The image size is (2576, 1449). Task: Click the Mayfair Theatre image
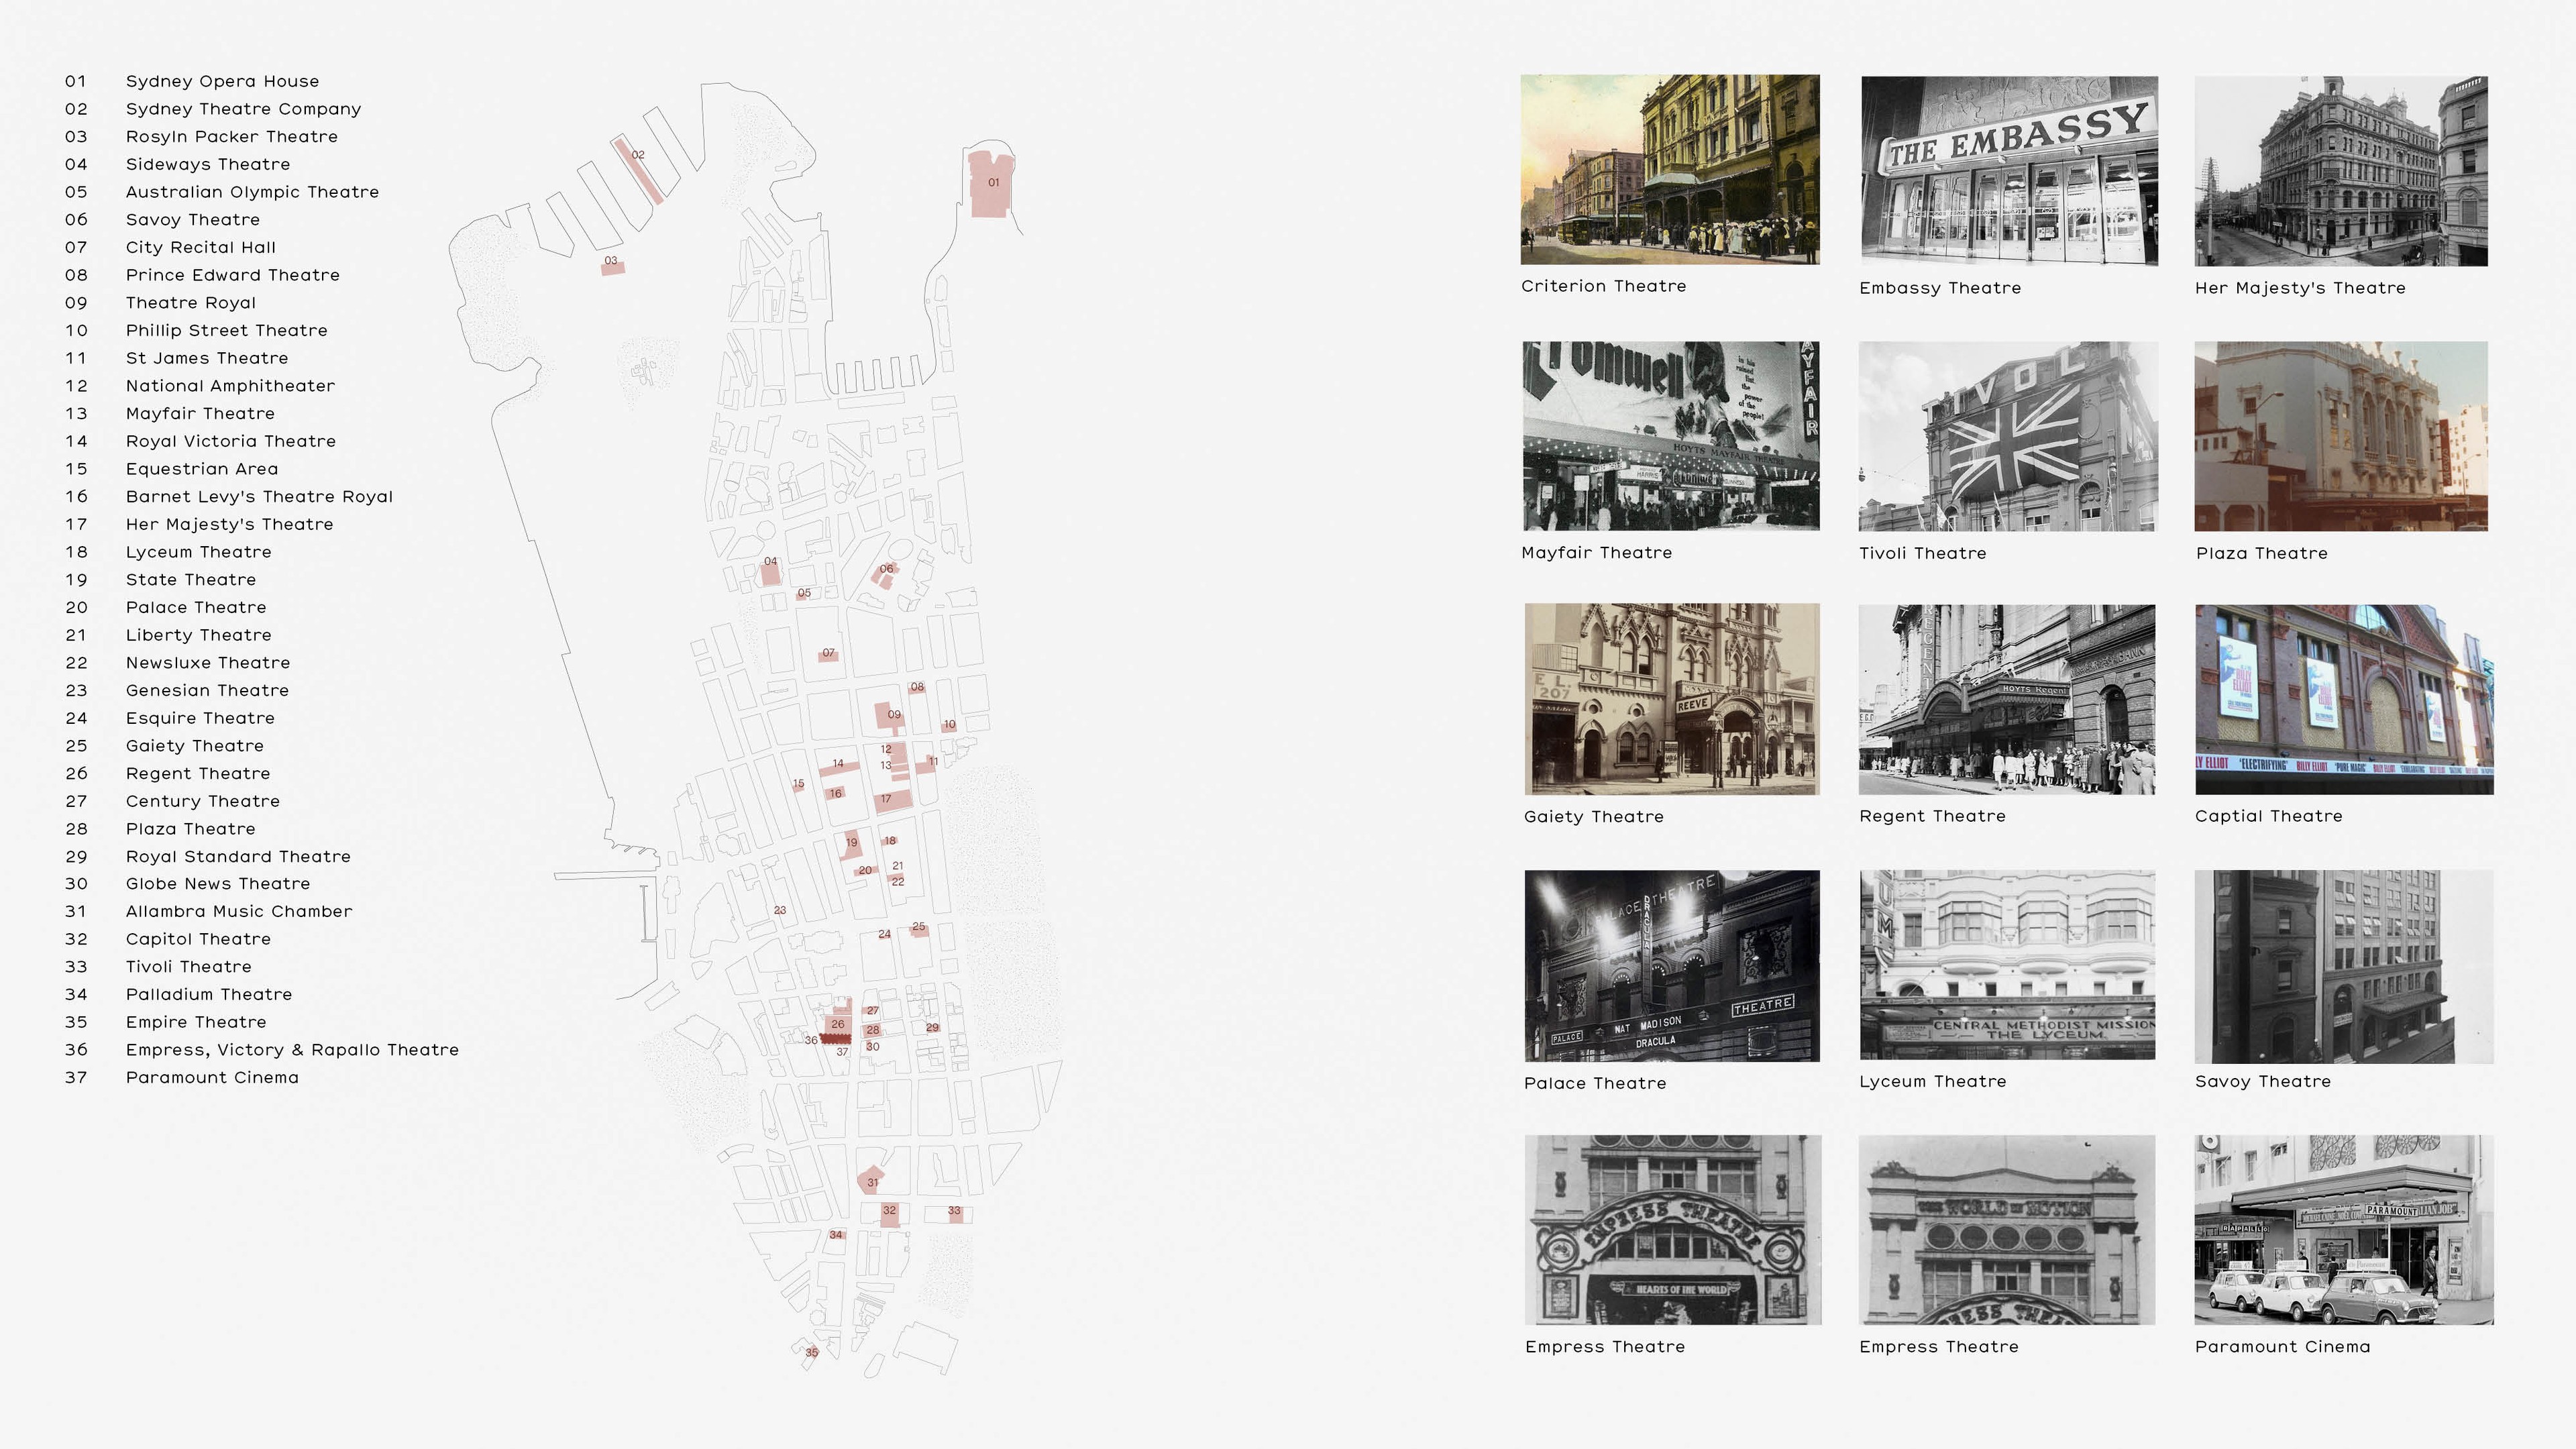[x=1670, y=436]
